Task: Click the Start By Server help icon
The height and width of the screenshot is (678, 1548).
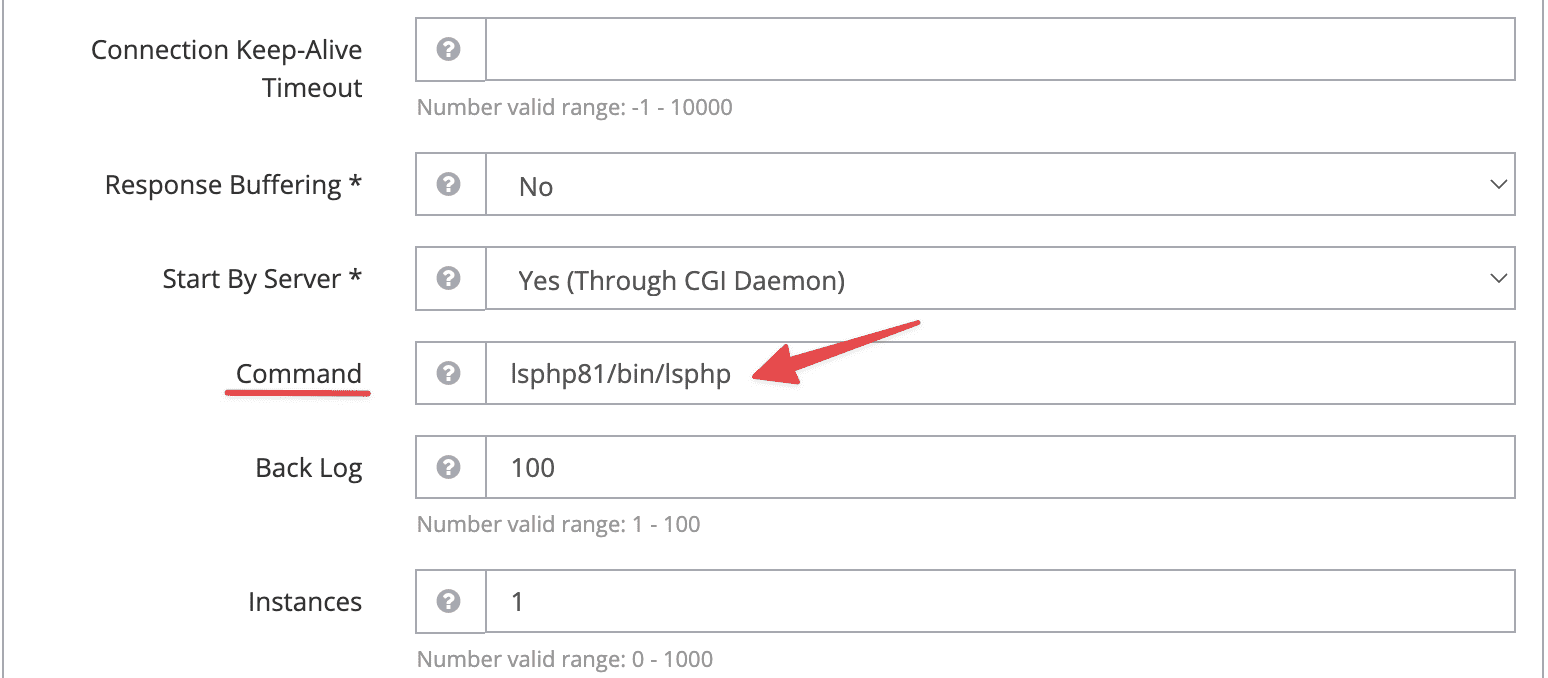Action: coord(450,279)
